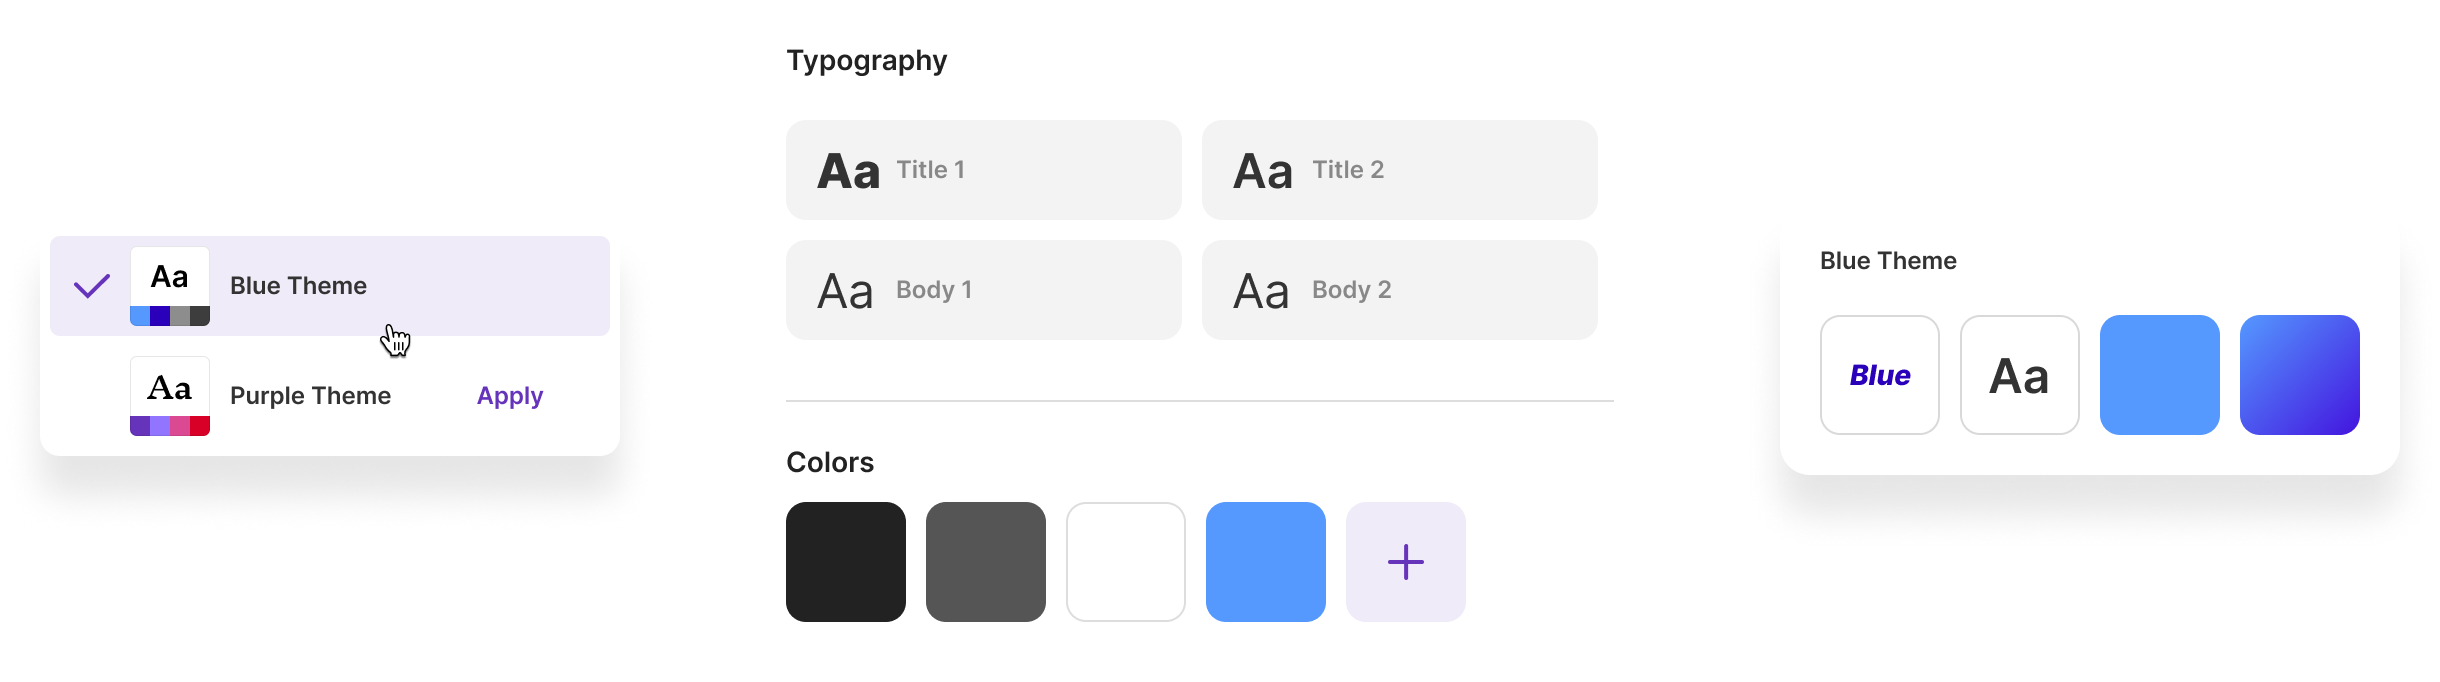Screen dimensions: 2440x682
Task: Click the italic Blue font preview tile
Action: pos(1879,375)
